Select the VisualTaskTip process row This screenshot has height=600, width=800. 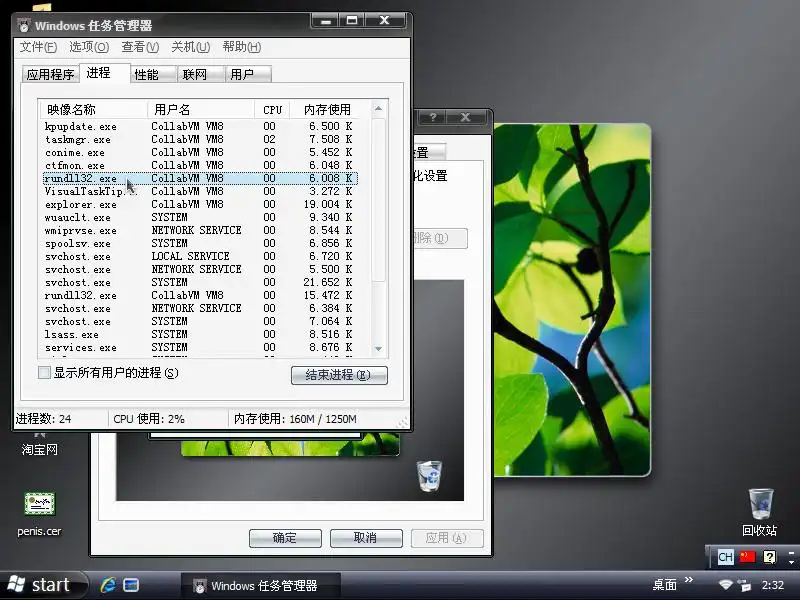click(x=200, y=191)
